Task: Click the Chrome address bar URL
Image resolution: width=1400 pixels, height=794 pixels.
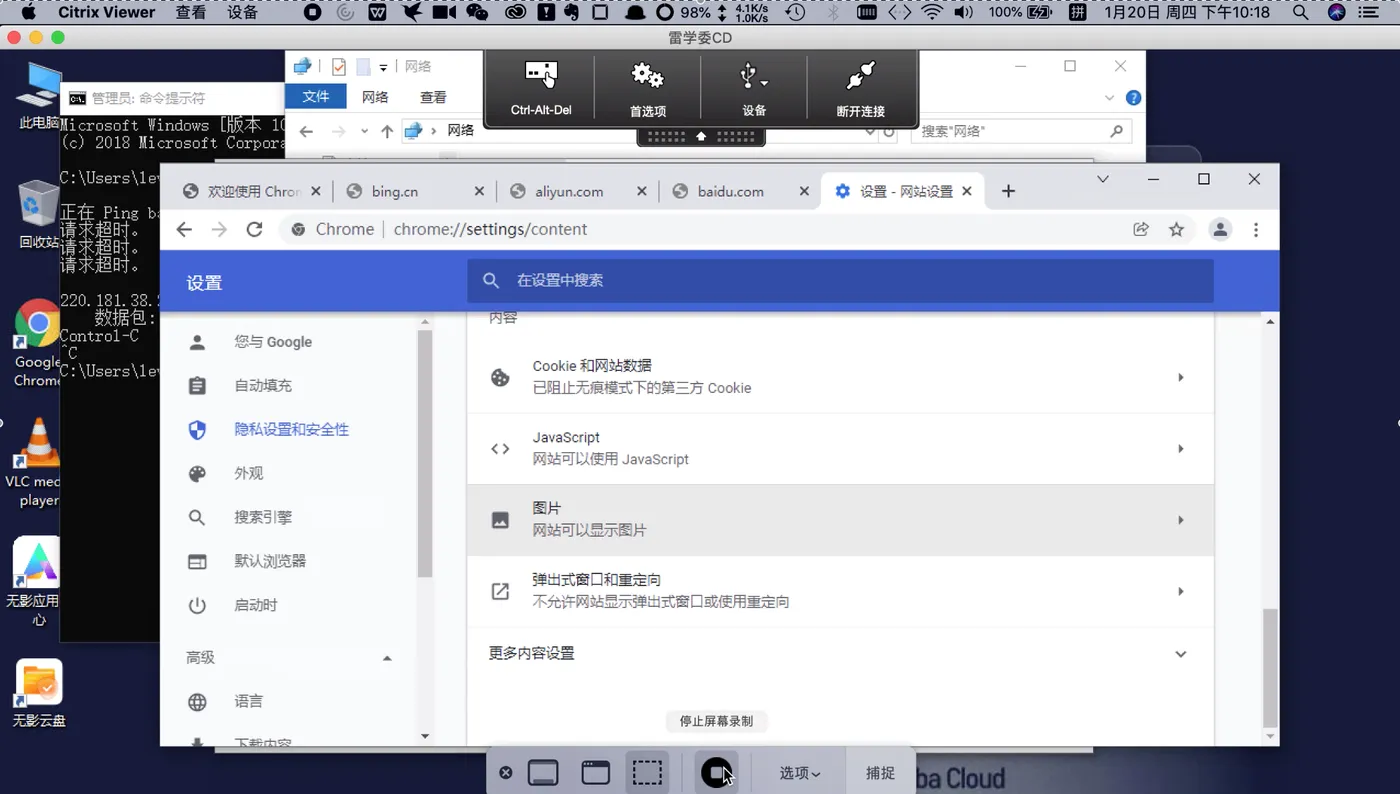Action: pyautogui.click(x=490, y=229)
